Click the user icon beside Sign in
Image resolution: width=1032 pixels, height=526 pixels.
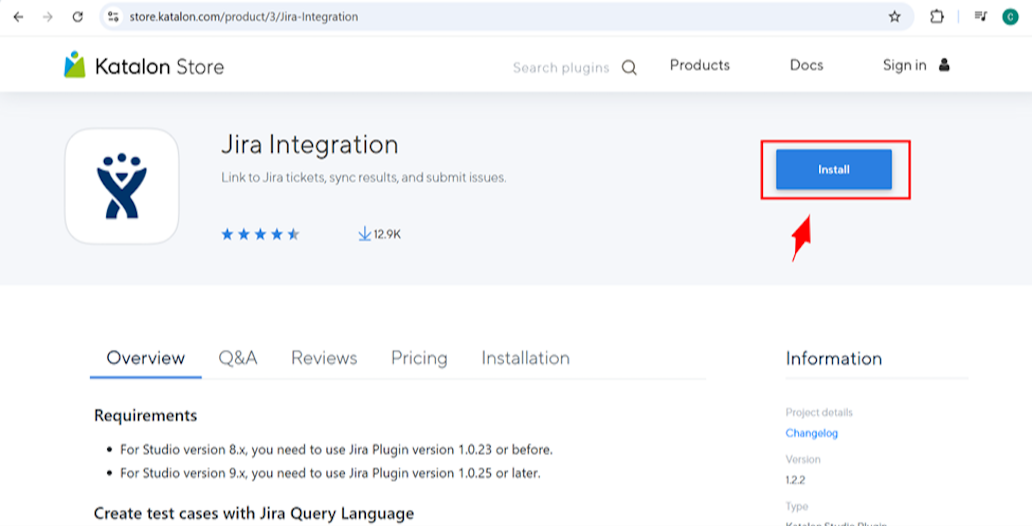944,65
